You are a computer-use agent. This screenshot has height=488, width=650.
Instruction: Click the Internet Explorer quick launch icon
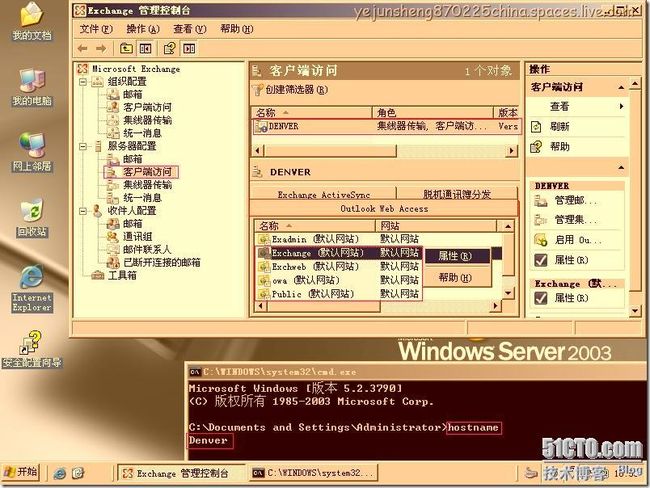point(60,473)
